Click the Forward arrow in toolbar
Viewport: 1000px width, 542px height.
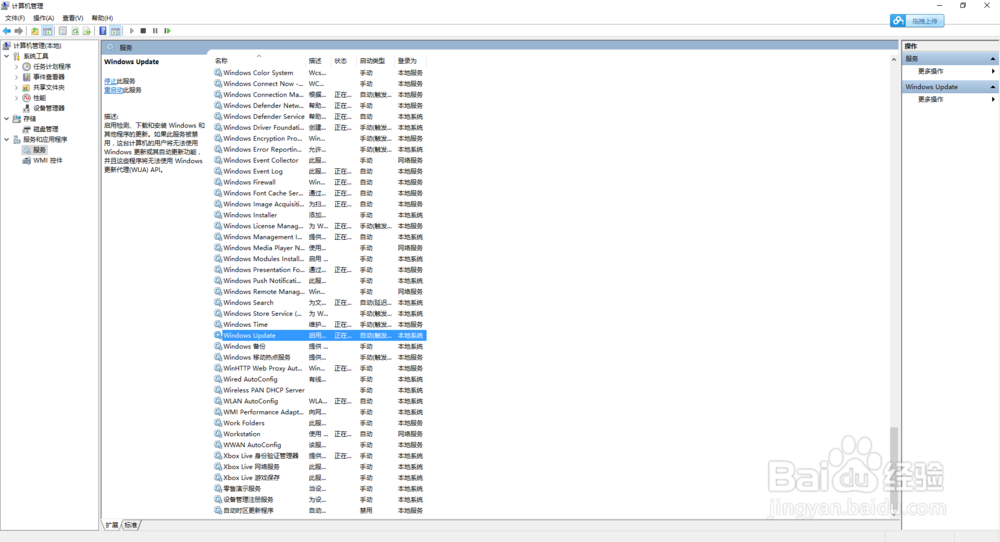click(18, 31)
